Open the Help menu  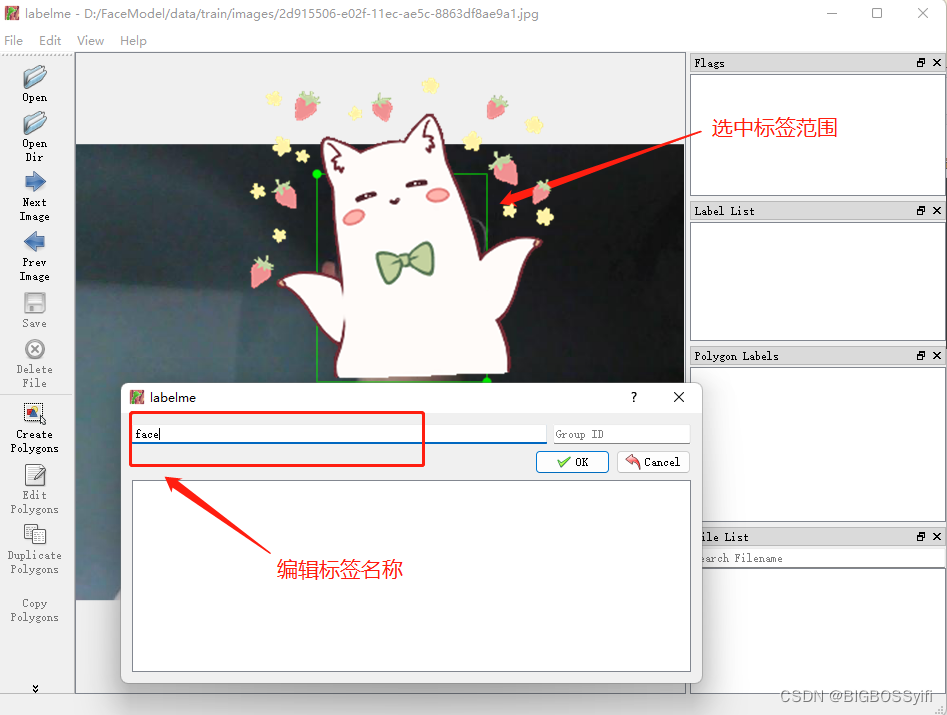tap(133, 40)
